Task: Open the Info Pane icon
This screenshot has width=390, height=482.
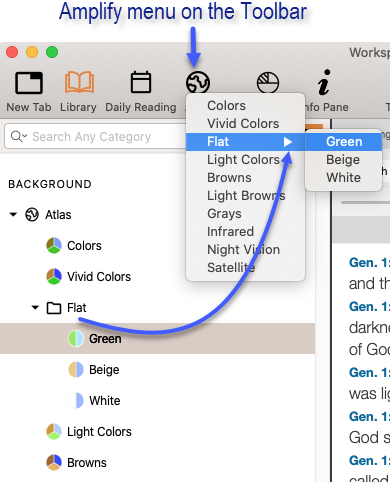Action: pos(324,82)
